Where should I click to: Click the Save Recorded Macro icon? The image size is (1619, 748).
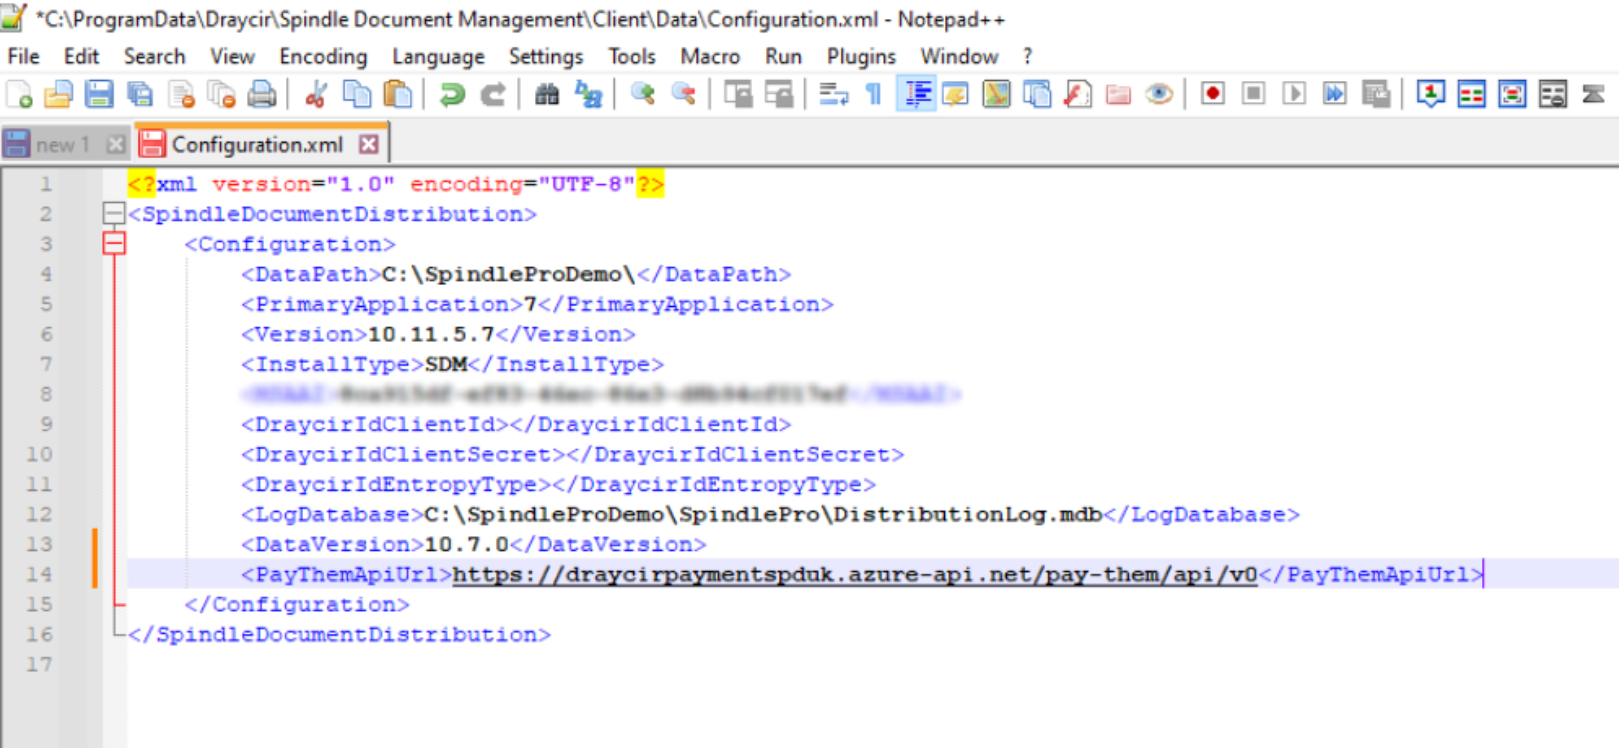click(x=1376, y=94)
